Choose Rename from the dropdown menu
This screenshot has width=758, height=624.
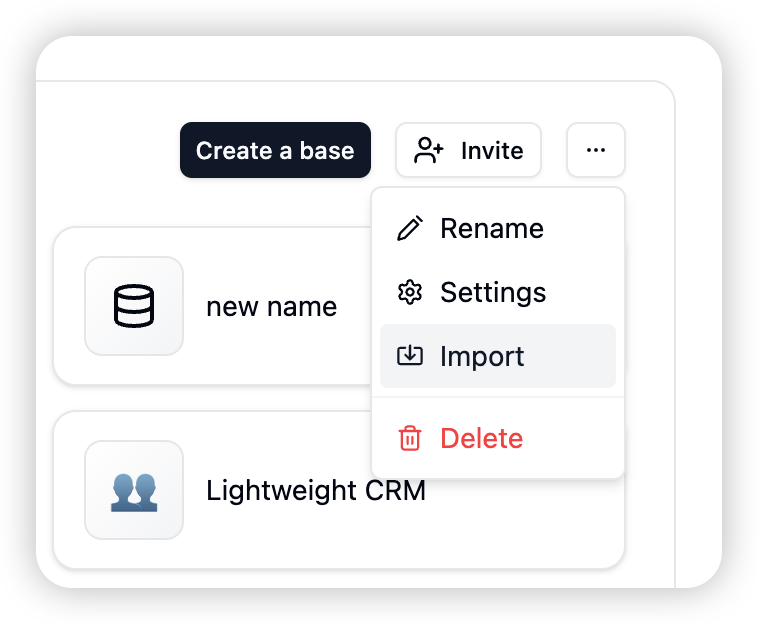tap(497, 228)
